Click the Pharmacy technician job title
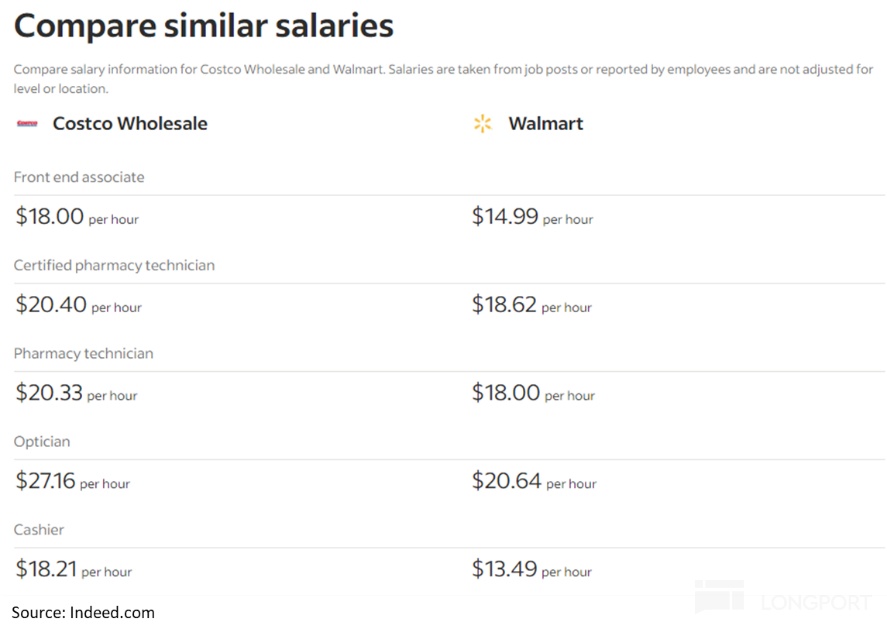 (x=83, y=353)
